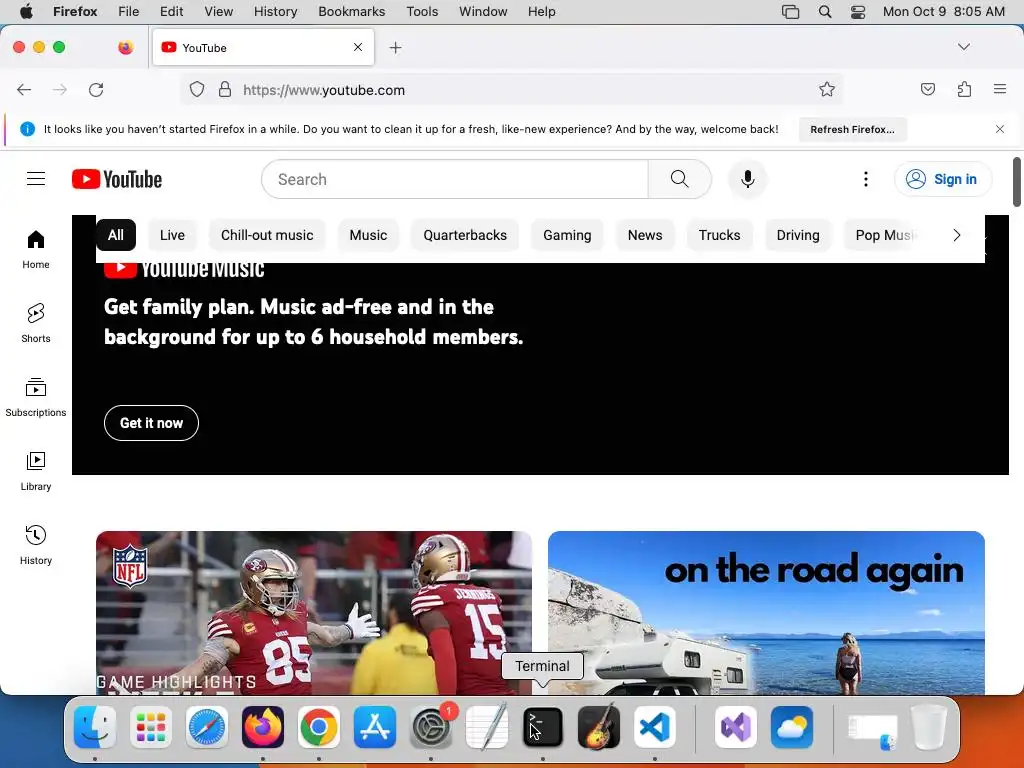Image resolution: width=1024 pixels, height=768 pixels.
Task: Save to Pocket icon in toolbar
Action: pyautogui.click(x=928, y=89)
